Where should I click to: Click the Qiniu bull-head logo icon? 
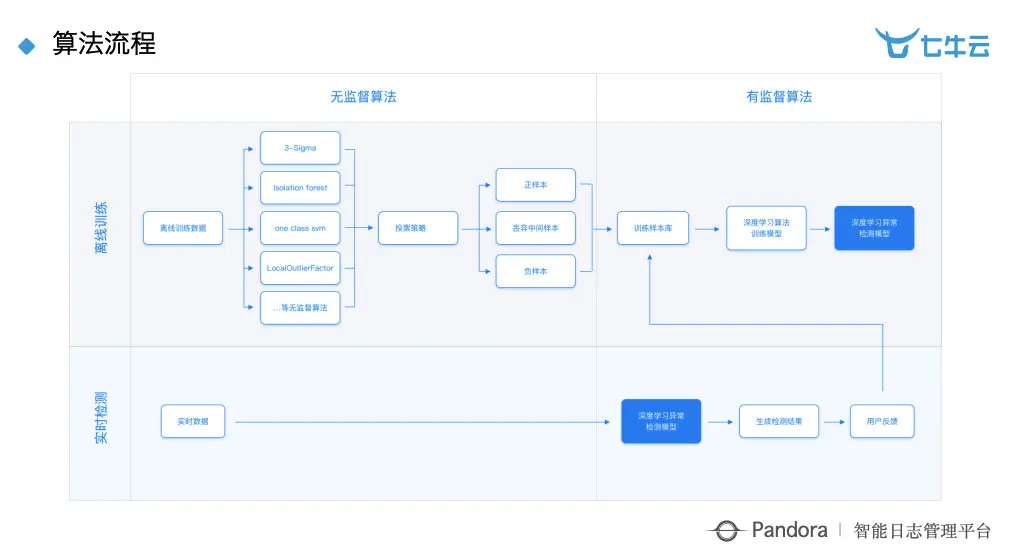pos(897,43)
